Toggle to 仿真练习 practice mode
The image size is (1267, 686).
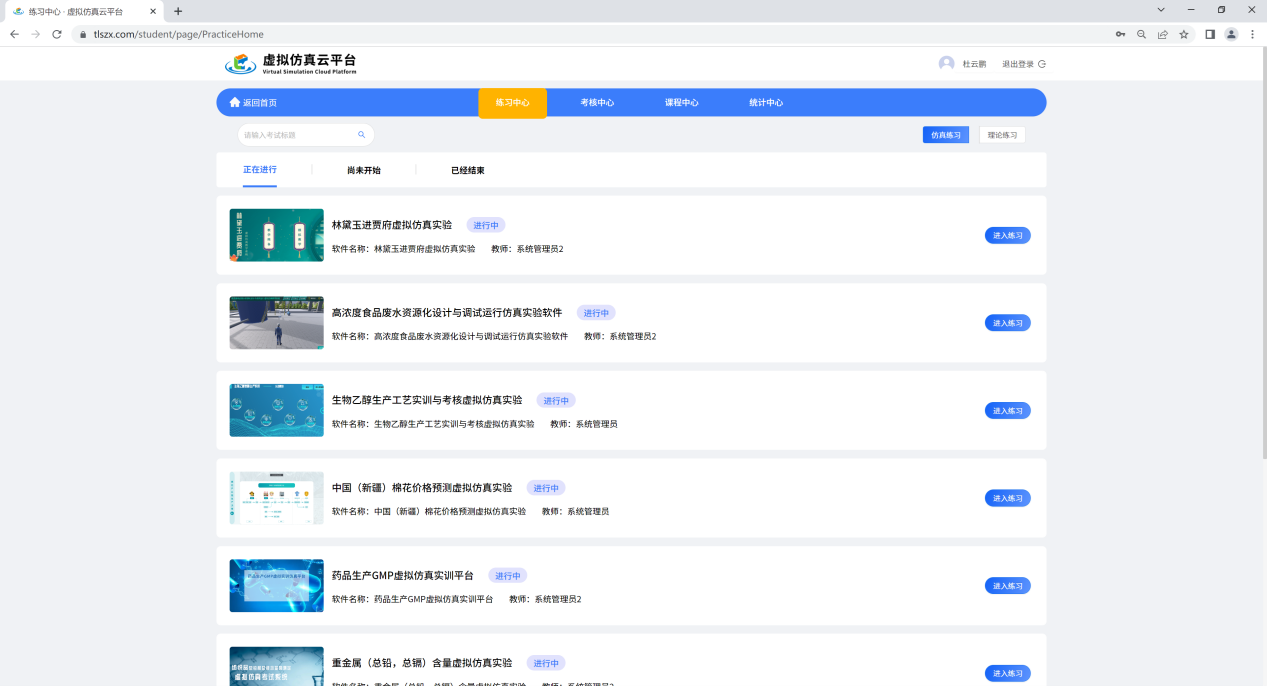(x=945, y=135)
